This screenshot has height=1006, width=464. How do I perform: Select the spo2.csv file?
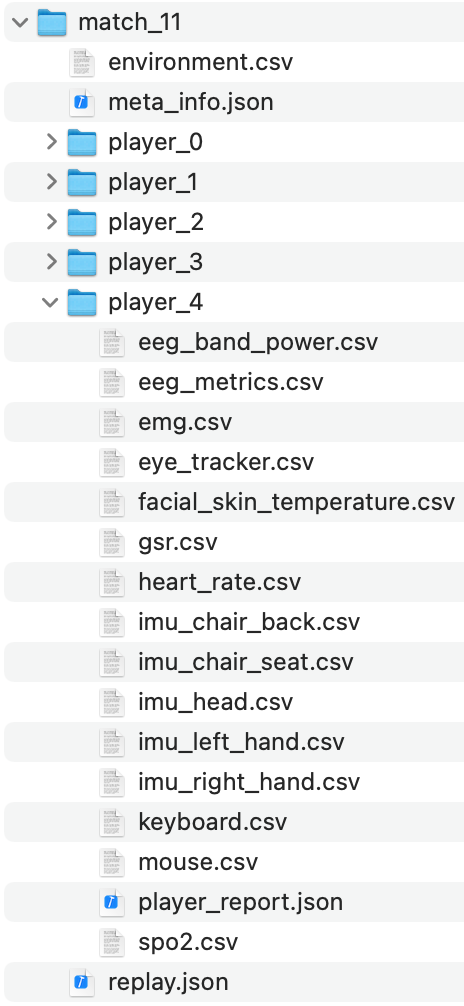coord(234,942)
